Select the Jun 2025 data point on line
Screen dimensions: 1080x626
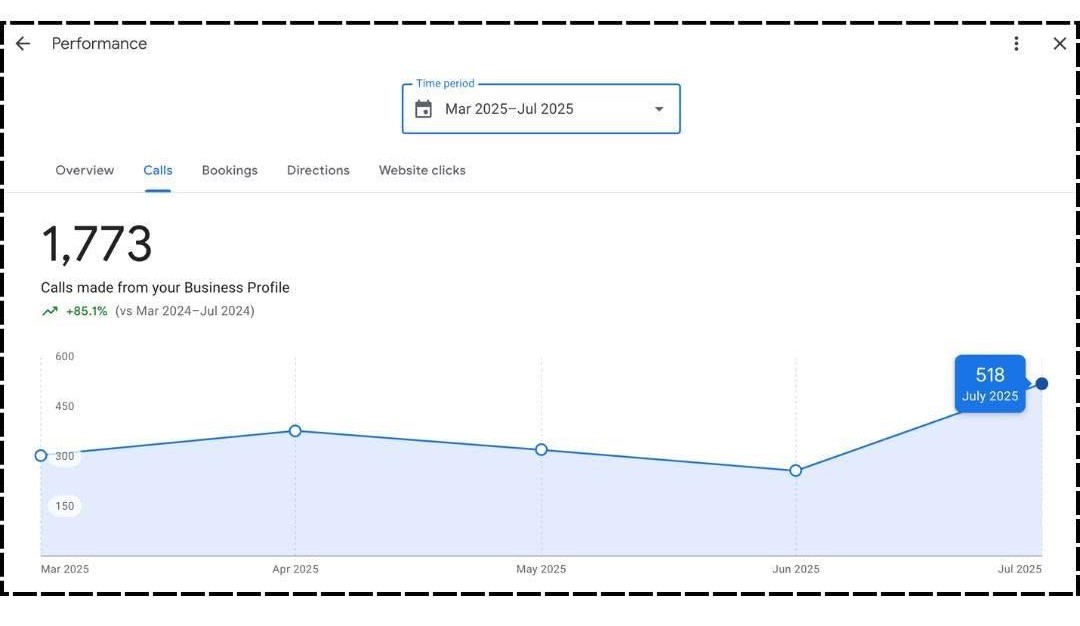coord(796,470)
